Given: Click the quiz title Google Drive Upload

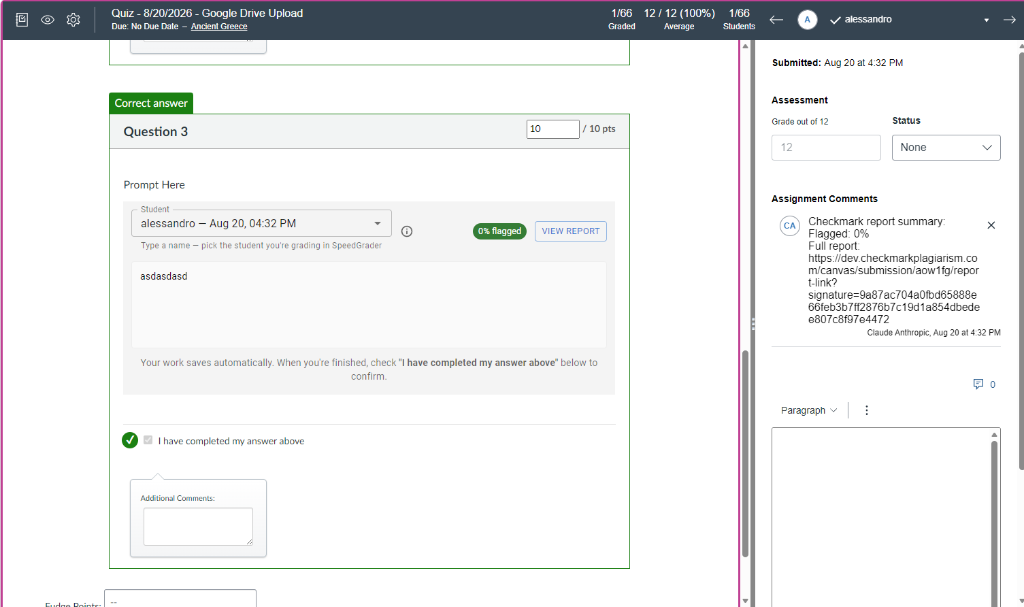Looking at the screenshot, I should point(207,13).
